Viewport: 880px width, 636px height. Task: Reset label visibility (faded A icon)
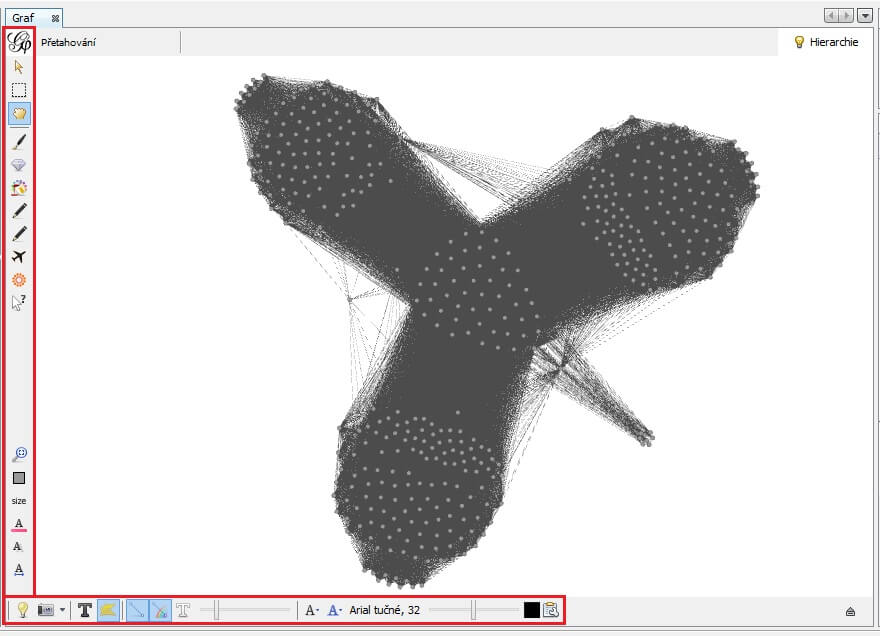coord(19,547)
